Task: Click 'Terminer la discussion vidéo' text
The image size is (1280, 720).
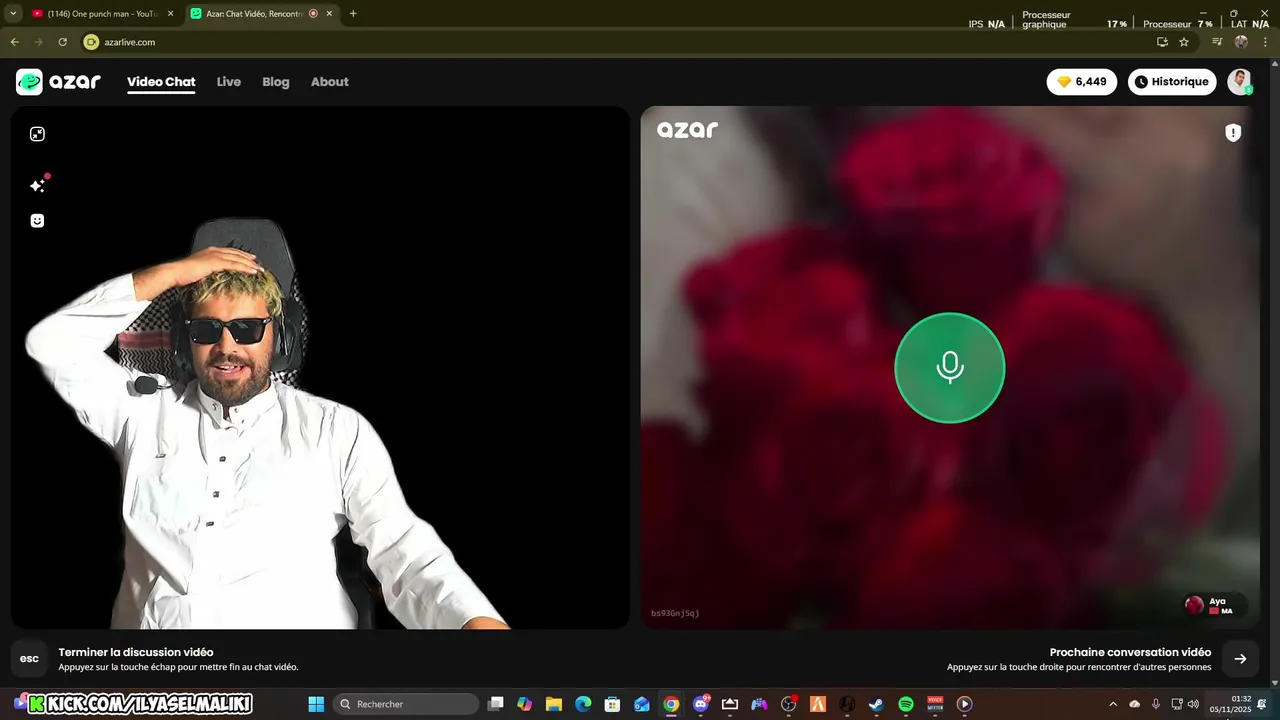Action: tap(136, 652)
